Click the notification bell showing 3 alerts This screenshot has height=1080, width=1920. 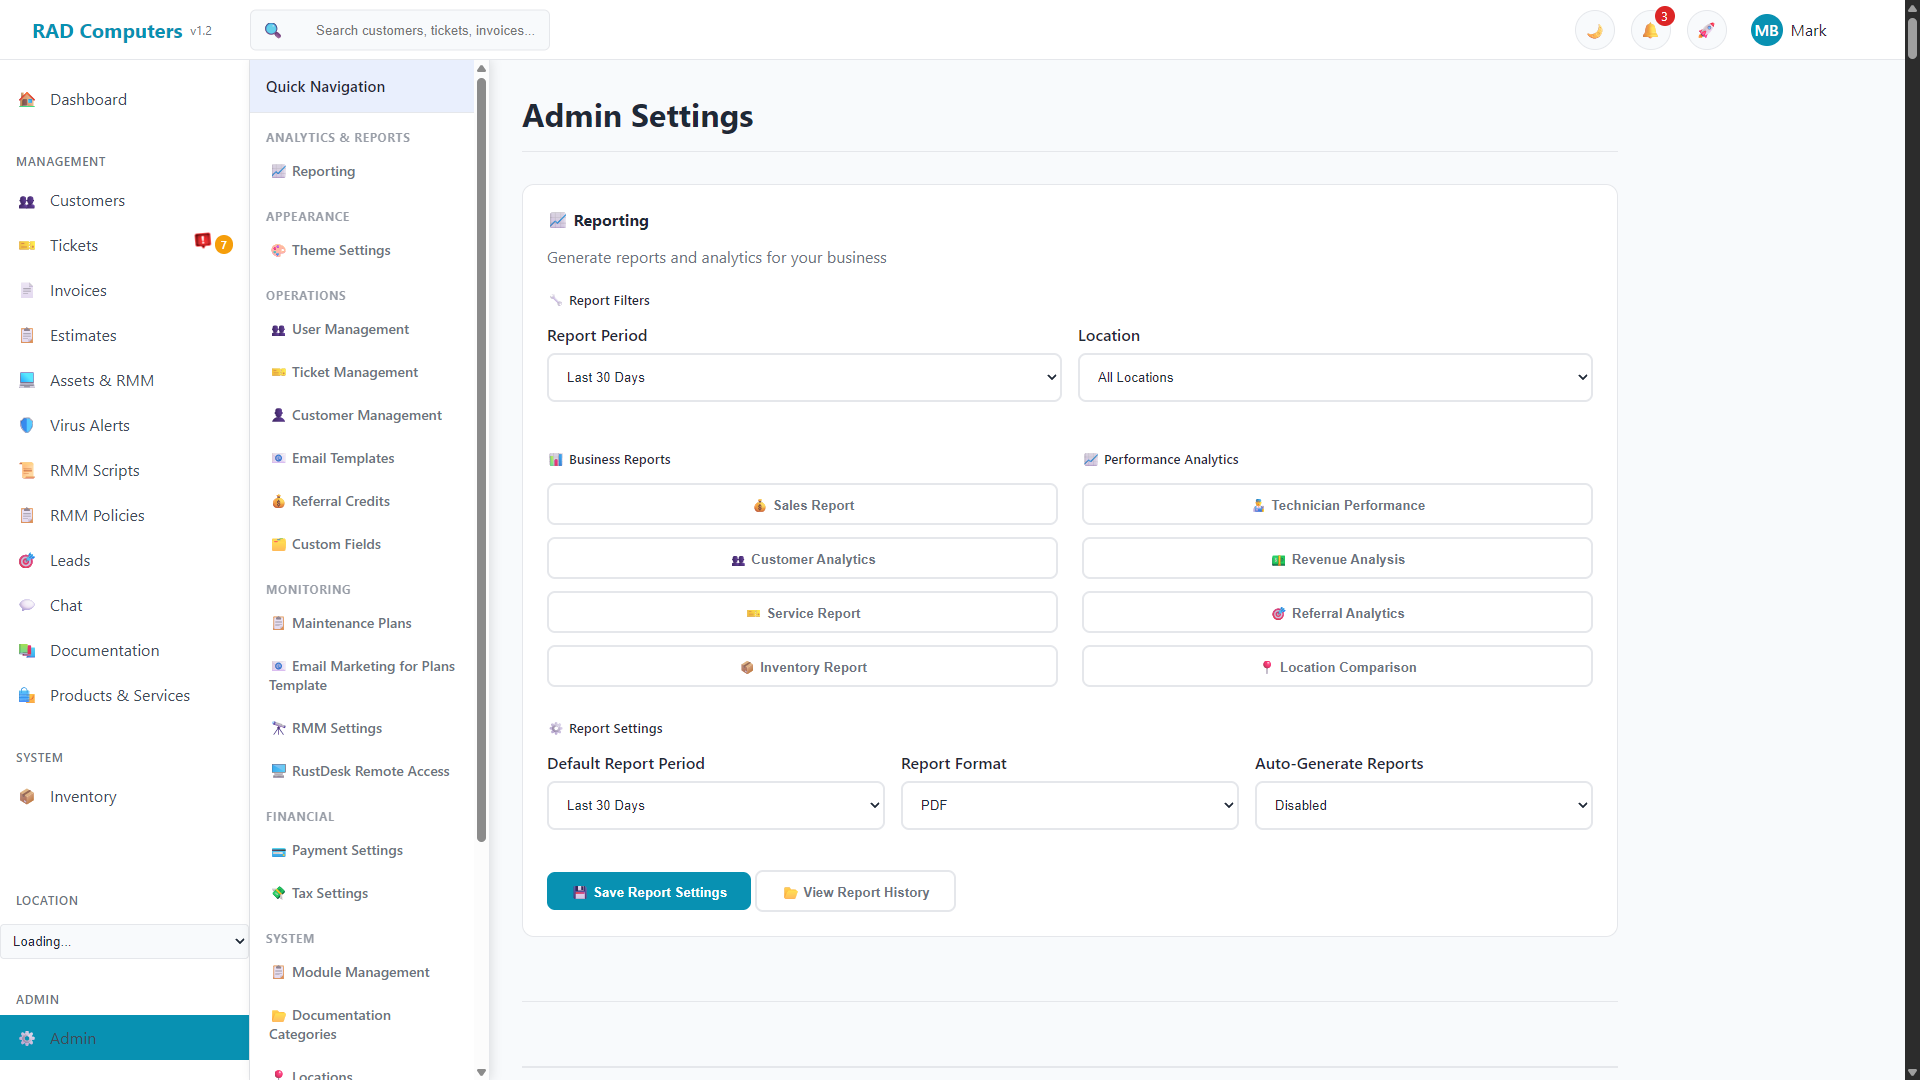pyautogui.click(x=1650, y=30)
